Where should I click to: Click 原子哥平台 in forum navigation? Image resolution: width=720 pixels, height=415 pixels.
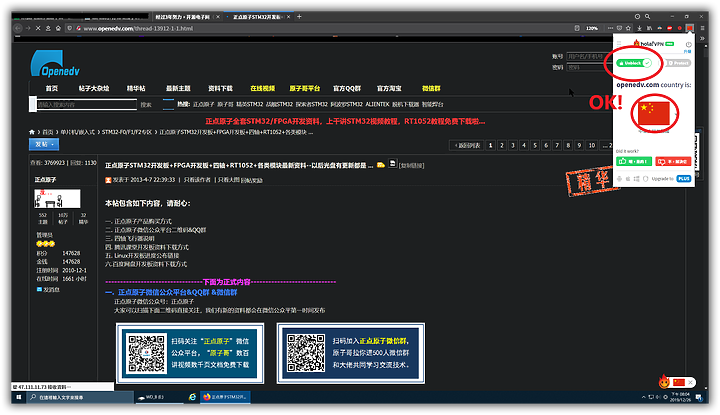[x=304, y=88]
